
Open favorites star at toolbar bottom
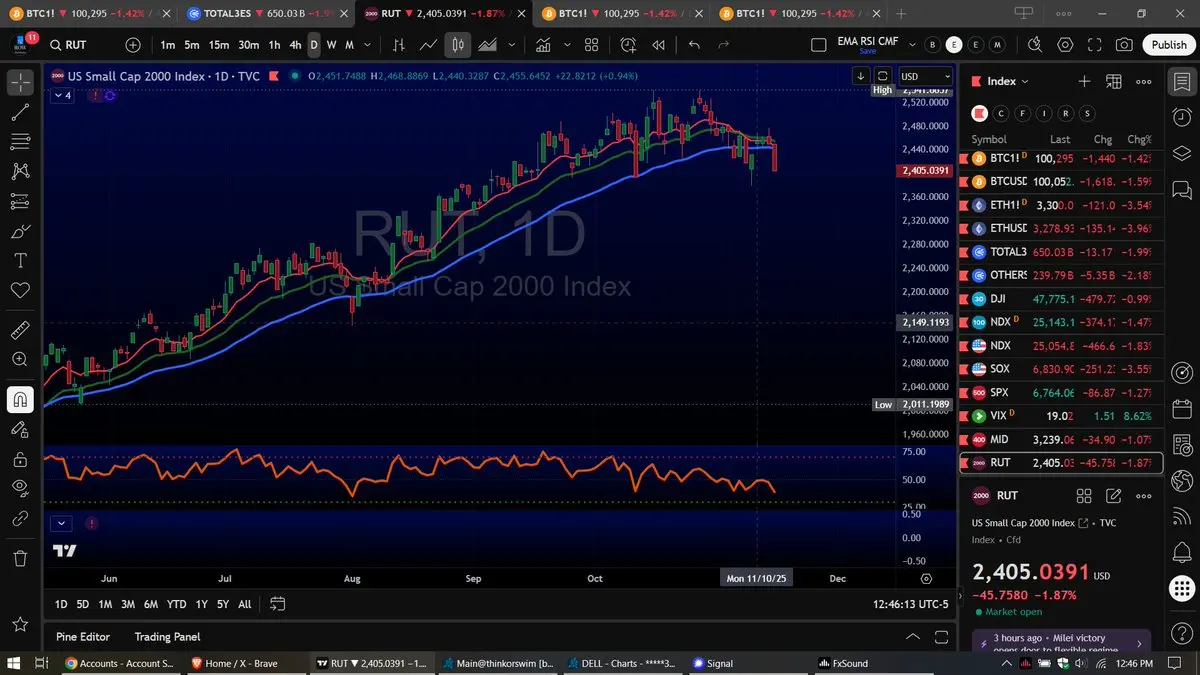point(20,624)
